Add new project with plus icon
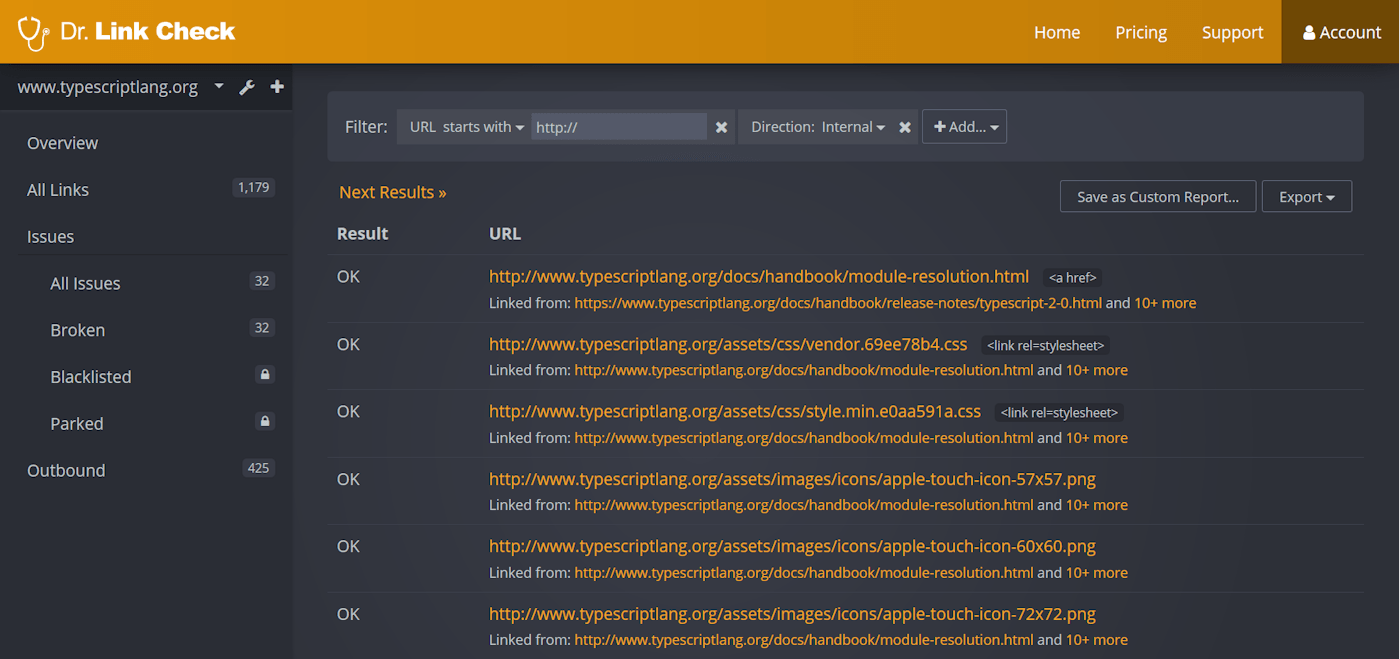The width and height of the screenshot is (1400, 659). tap(277, 87)
